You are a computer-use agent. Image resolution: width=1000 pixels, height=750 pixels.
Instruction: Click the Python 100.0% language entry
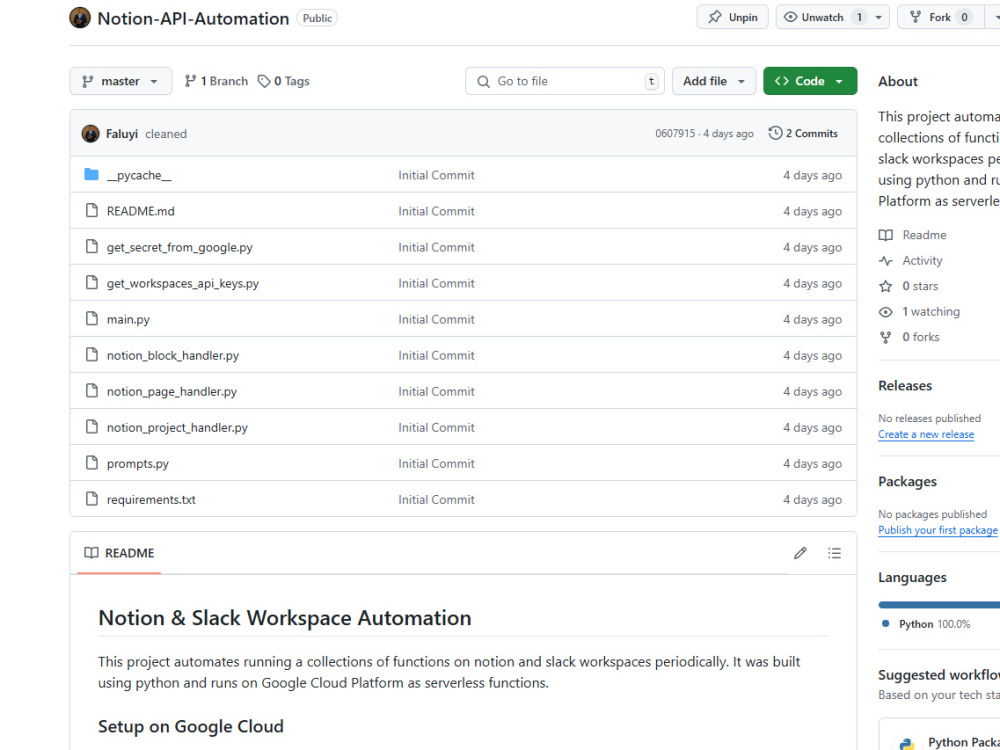(x=926, y=624)
